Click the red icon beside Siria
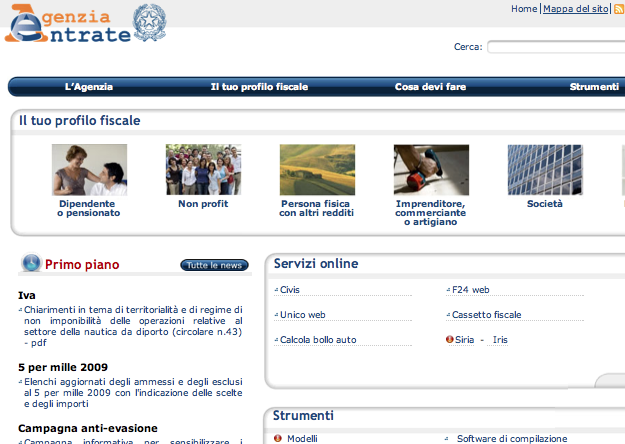 450,339
